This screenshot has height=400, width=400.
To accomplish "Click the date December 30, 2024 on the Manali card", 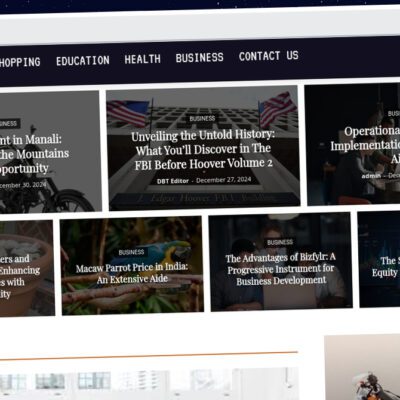I will [x=23, y=185].
